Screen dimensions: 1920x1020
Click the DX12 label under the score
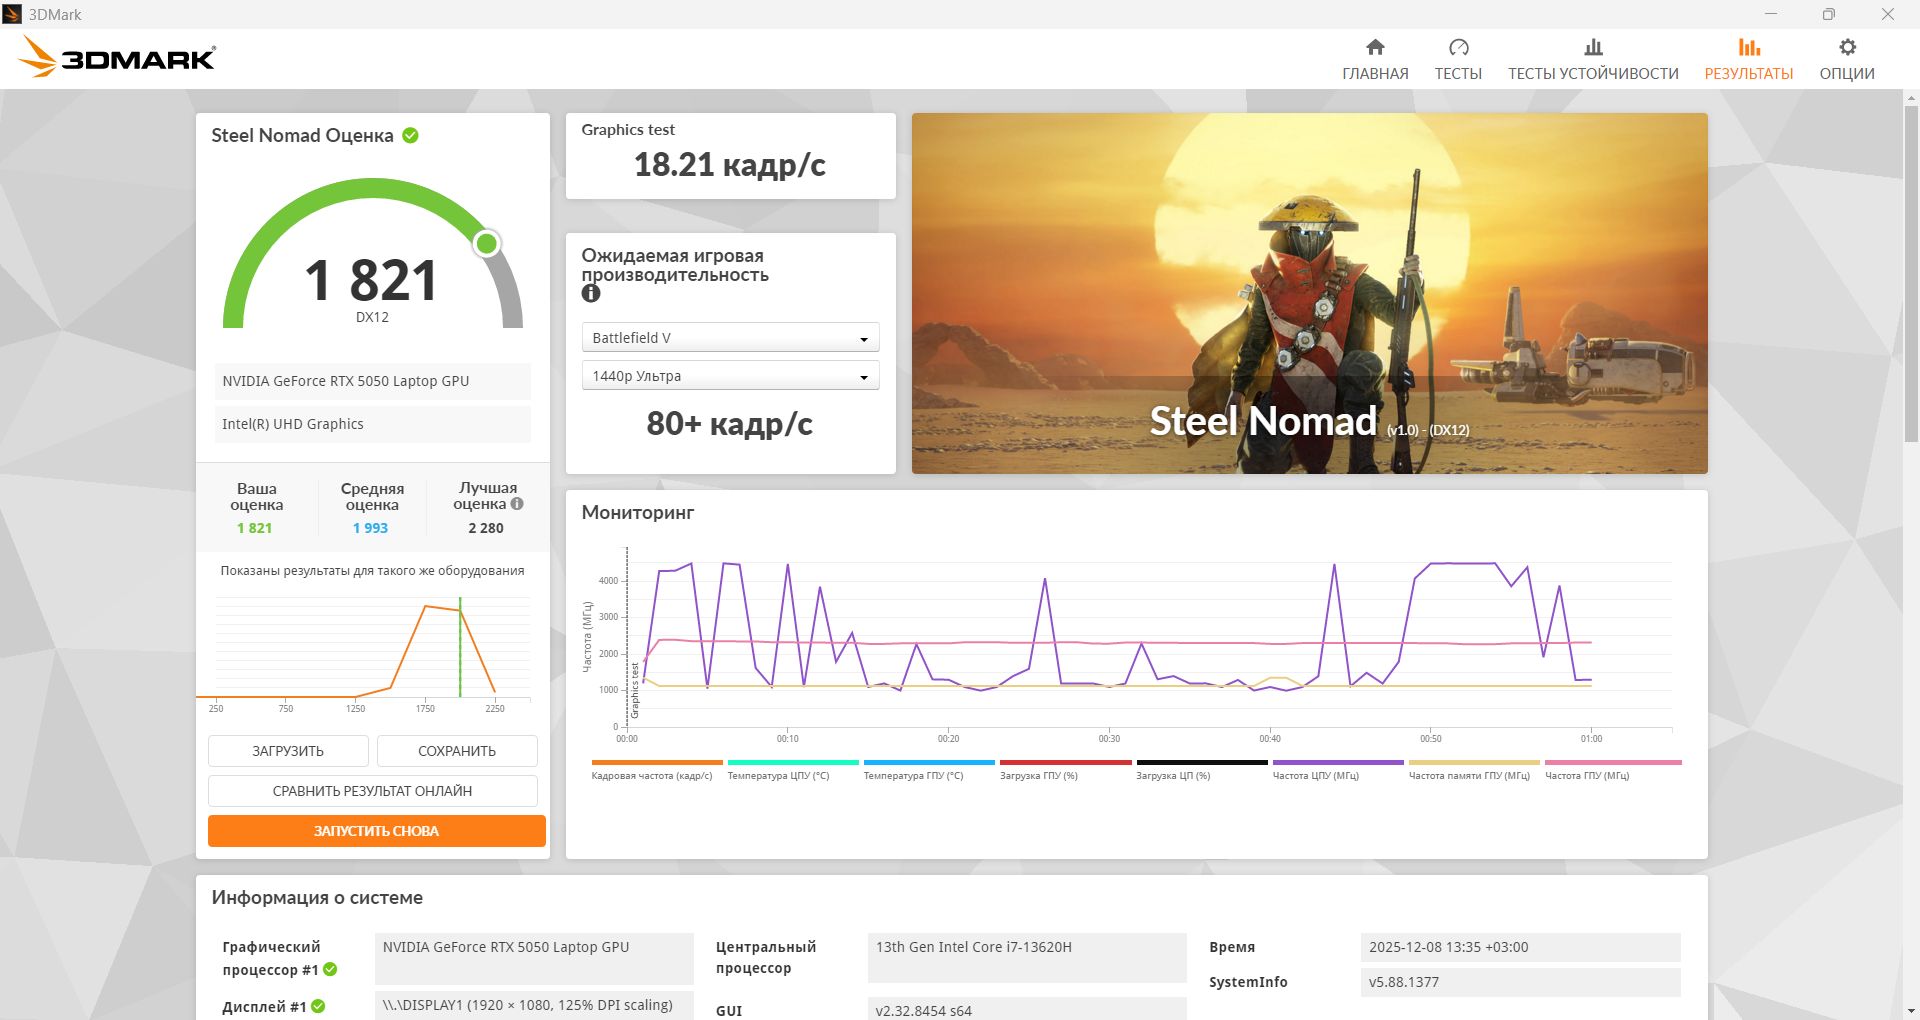(x=372, y=317)
